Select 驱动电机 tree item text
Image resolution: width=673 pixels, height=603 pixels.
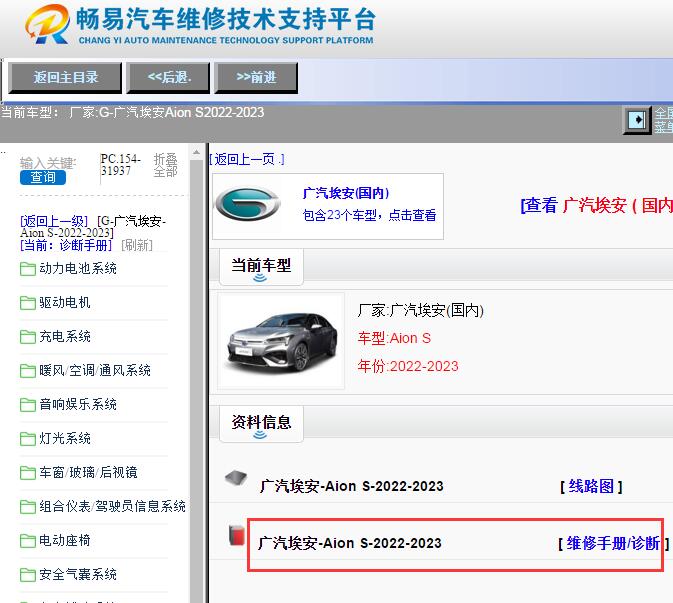tap(65, 303)
